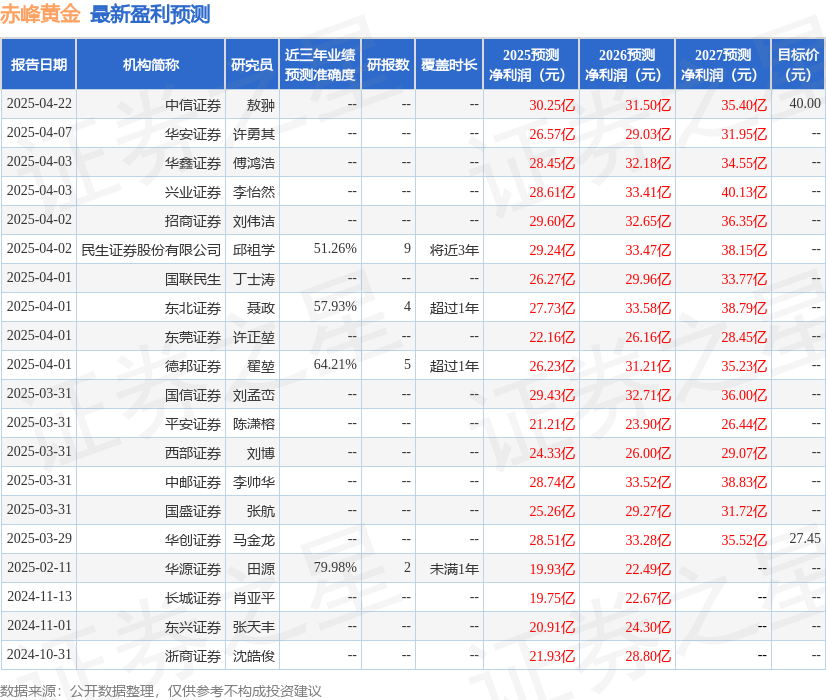Click the 近三年业绩预测准确度 column header

(320, 64)
